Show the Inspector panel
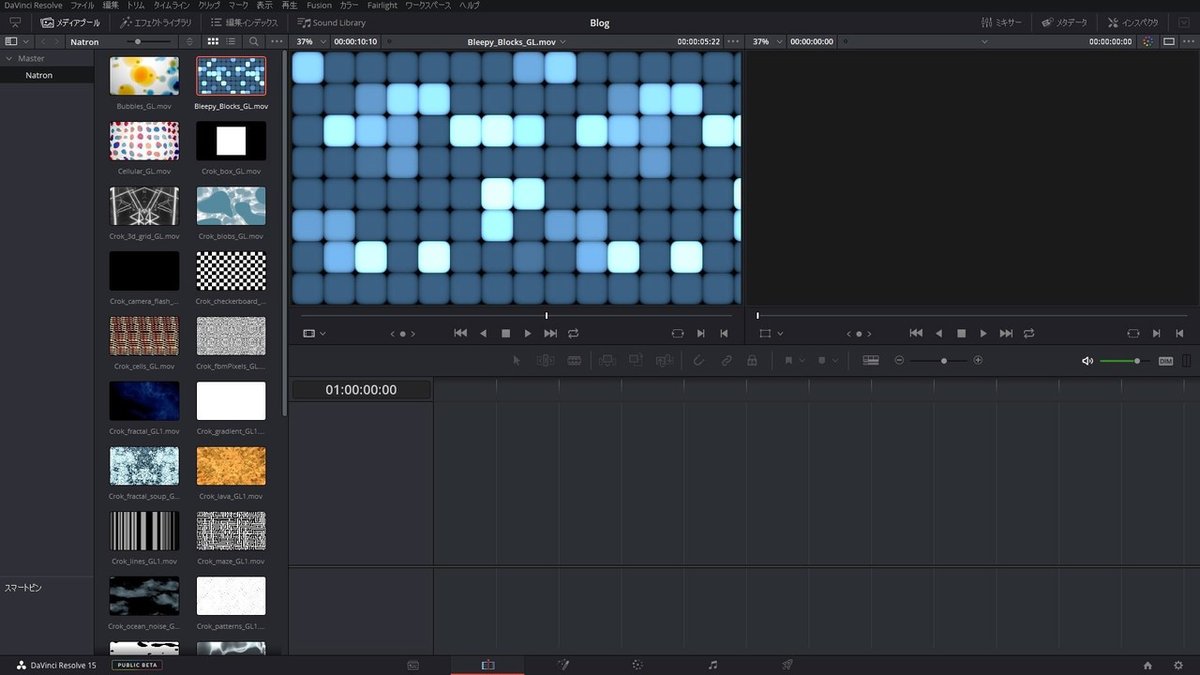The width and height of the screenshot is (1200, 675). click(x=1132, y=22)
